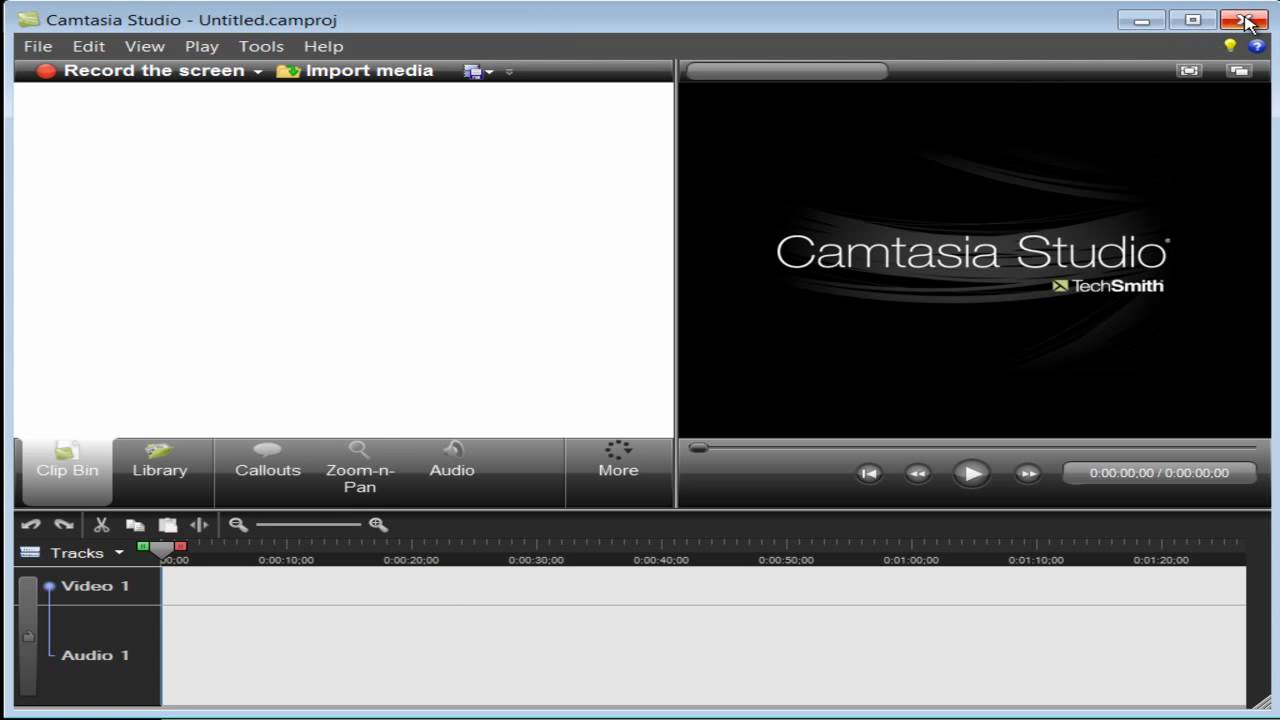The image size is (1280, 720).
Task: Click the timeline zoom slider track
Action: pos(308,524)
